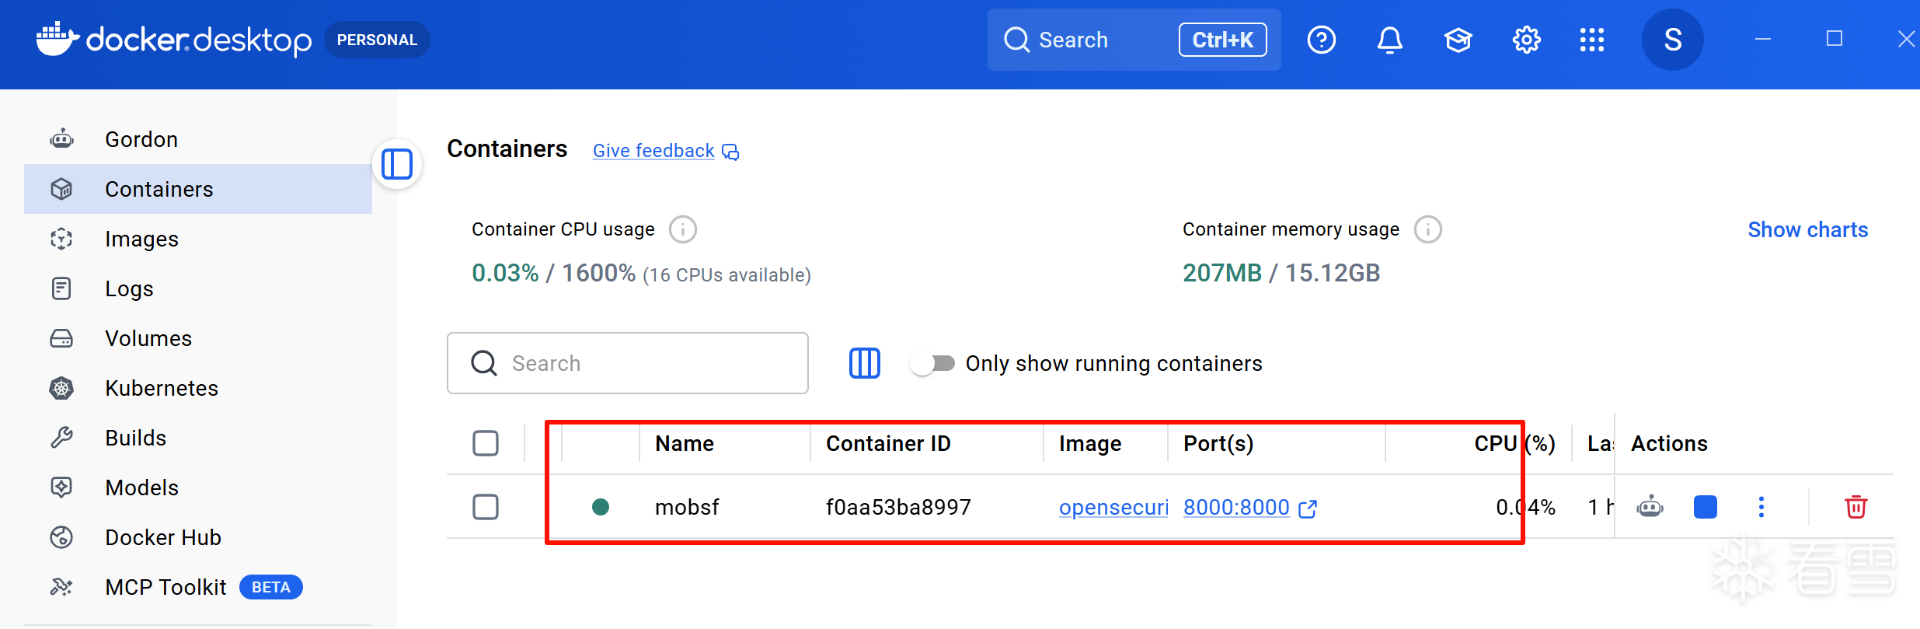Collapse the sidebar with the panel toggle icon

point(397,164)
